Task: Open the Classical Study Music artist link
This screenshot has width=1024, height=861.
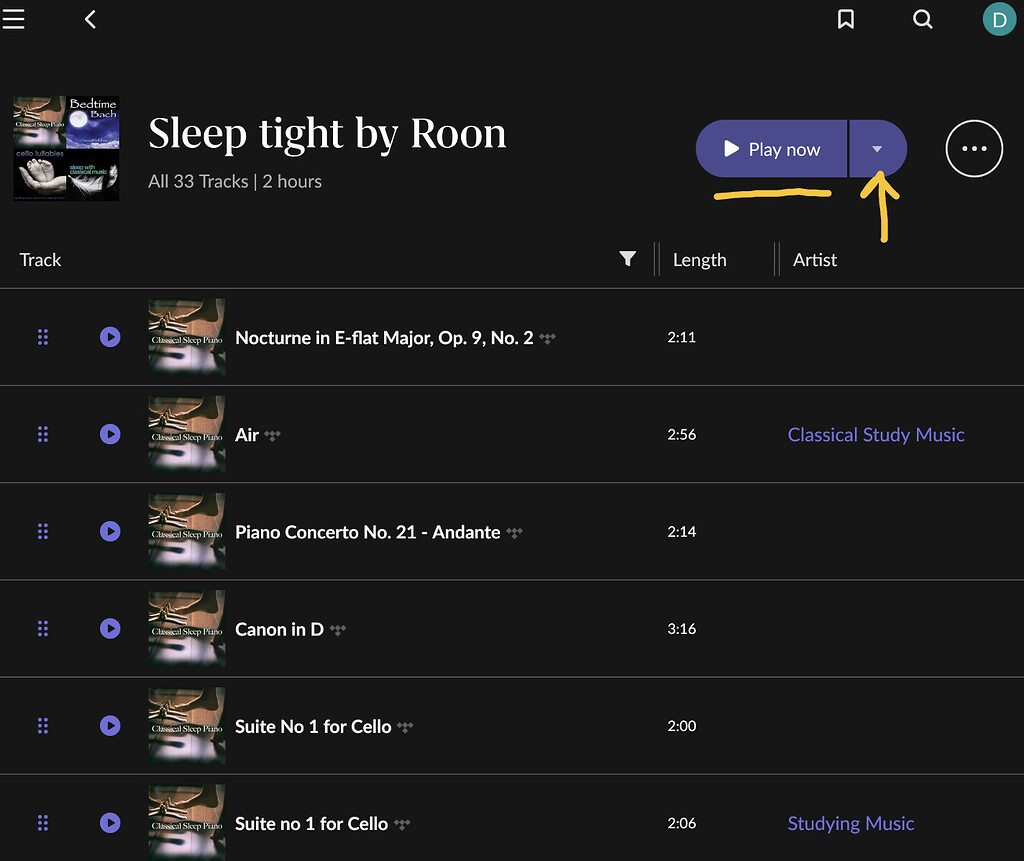Action: click(875, 434)
